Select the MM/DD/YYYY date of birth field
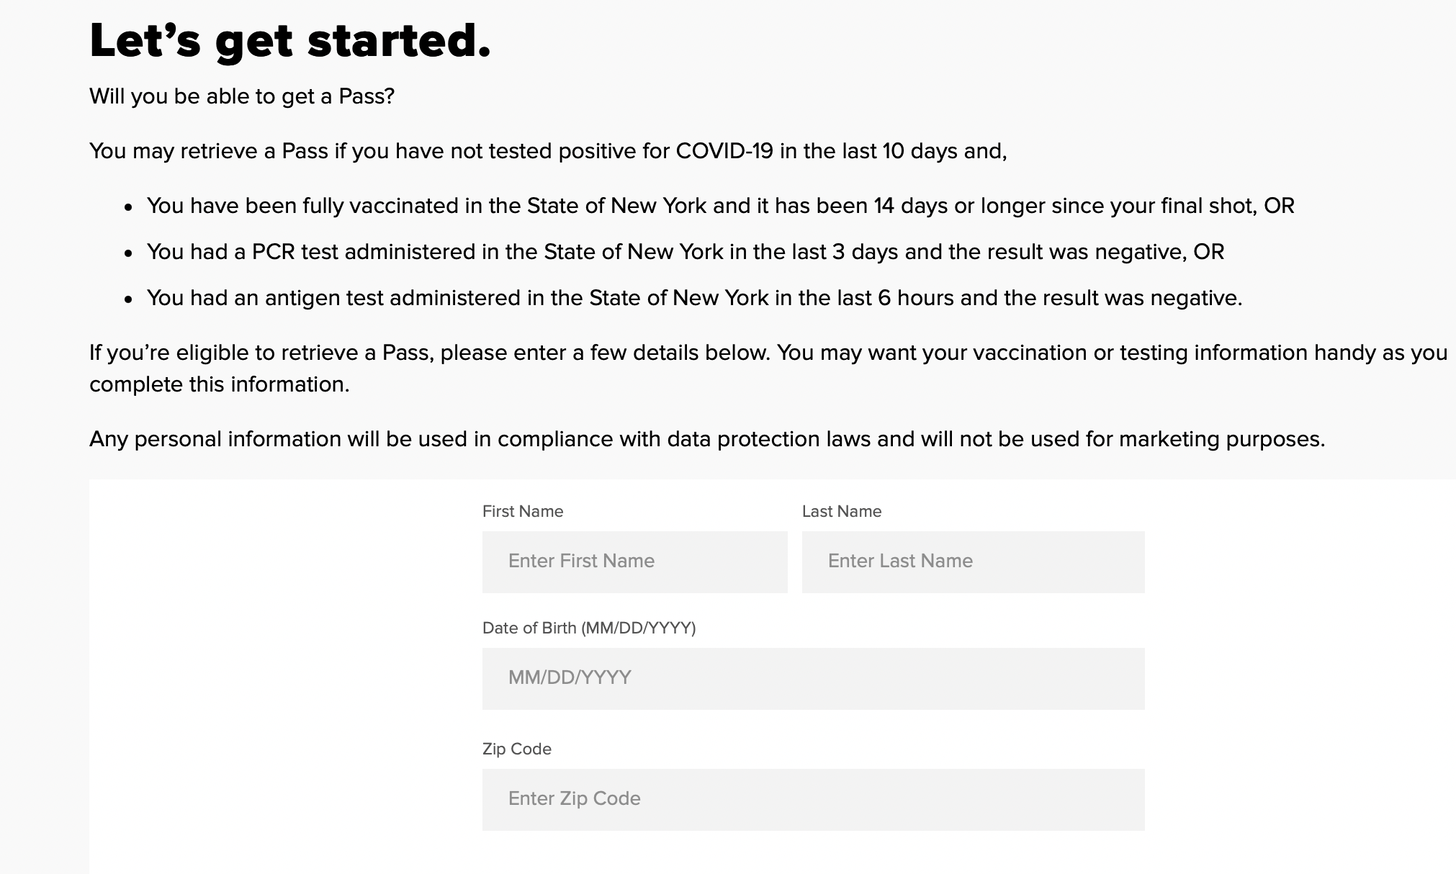This screenshot has width=1456, height=874. (x=812, y=679)
